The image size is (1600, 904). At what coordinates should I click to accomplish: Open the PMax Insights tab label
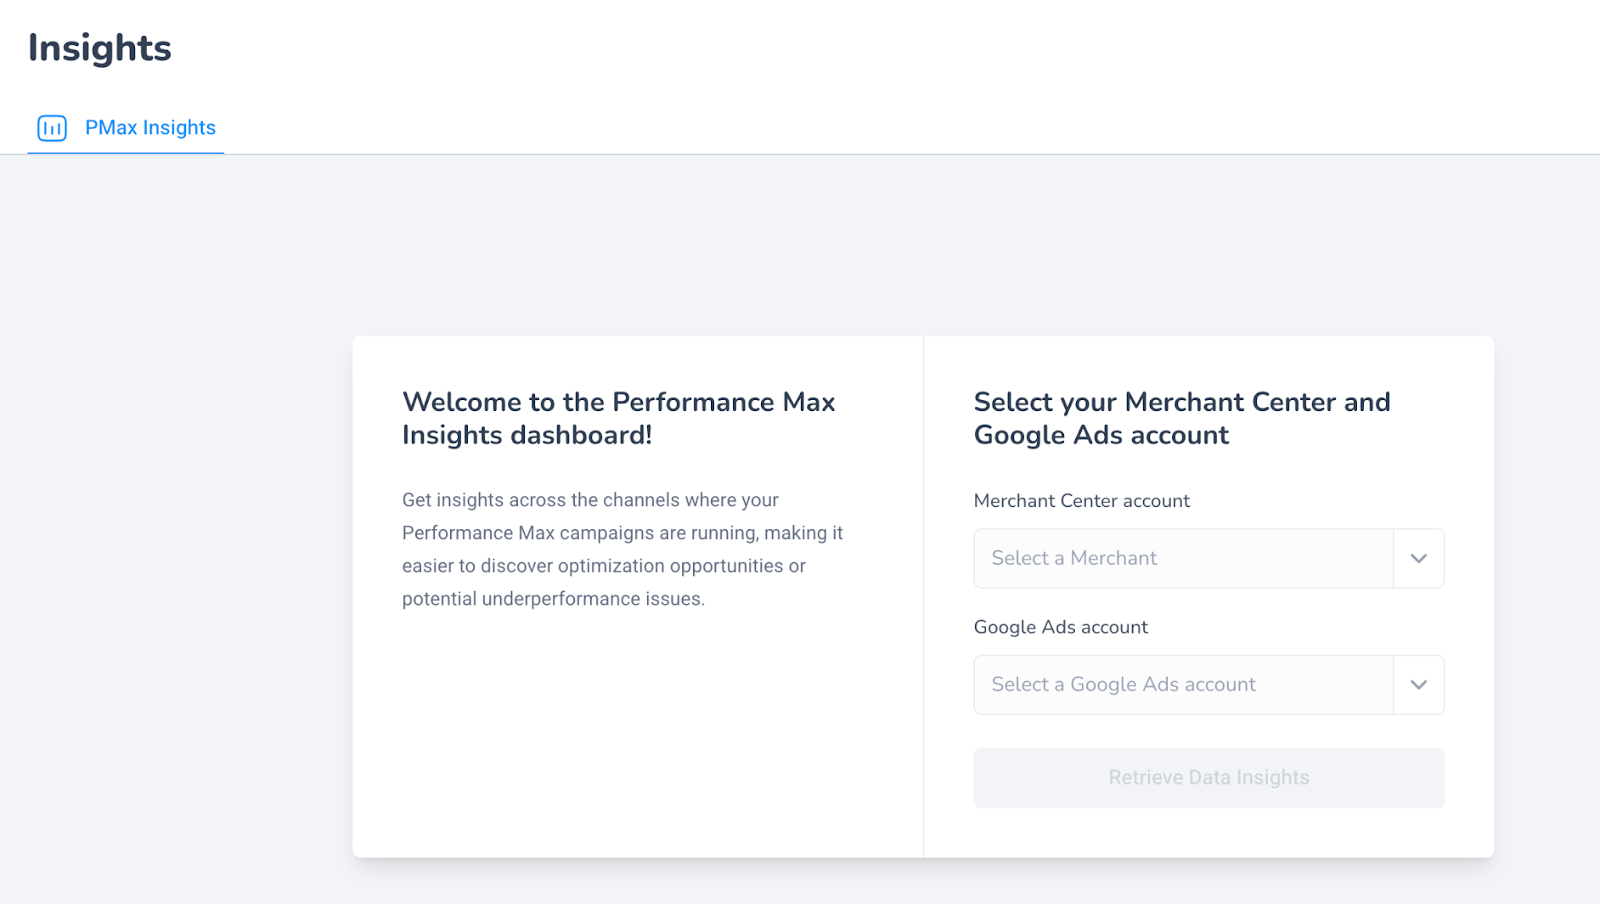(x=150, y=128)
